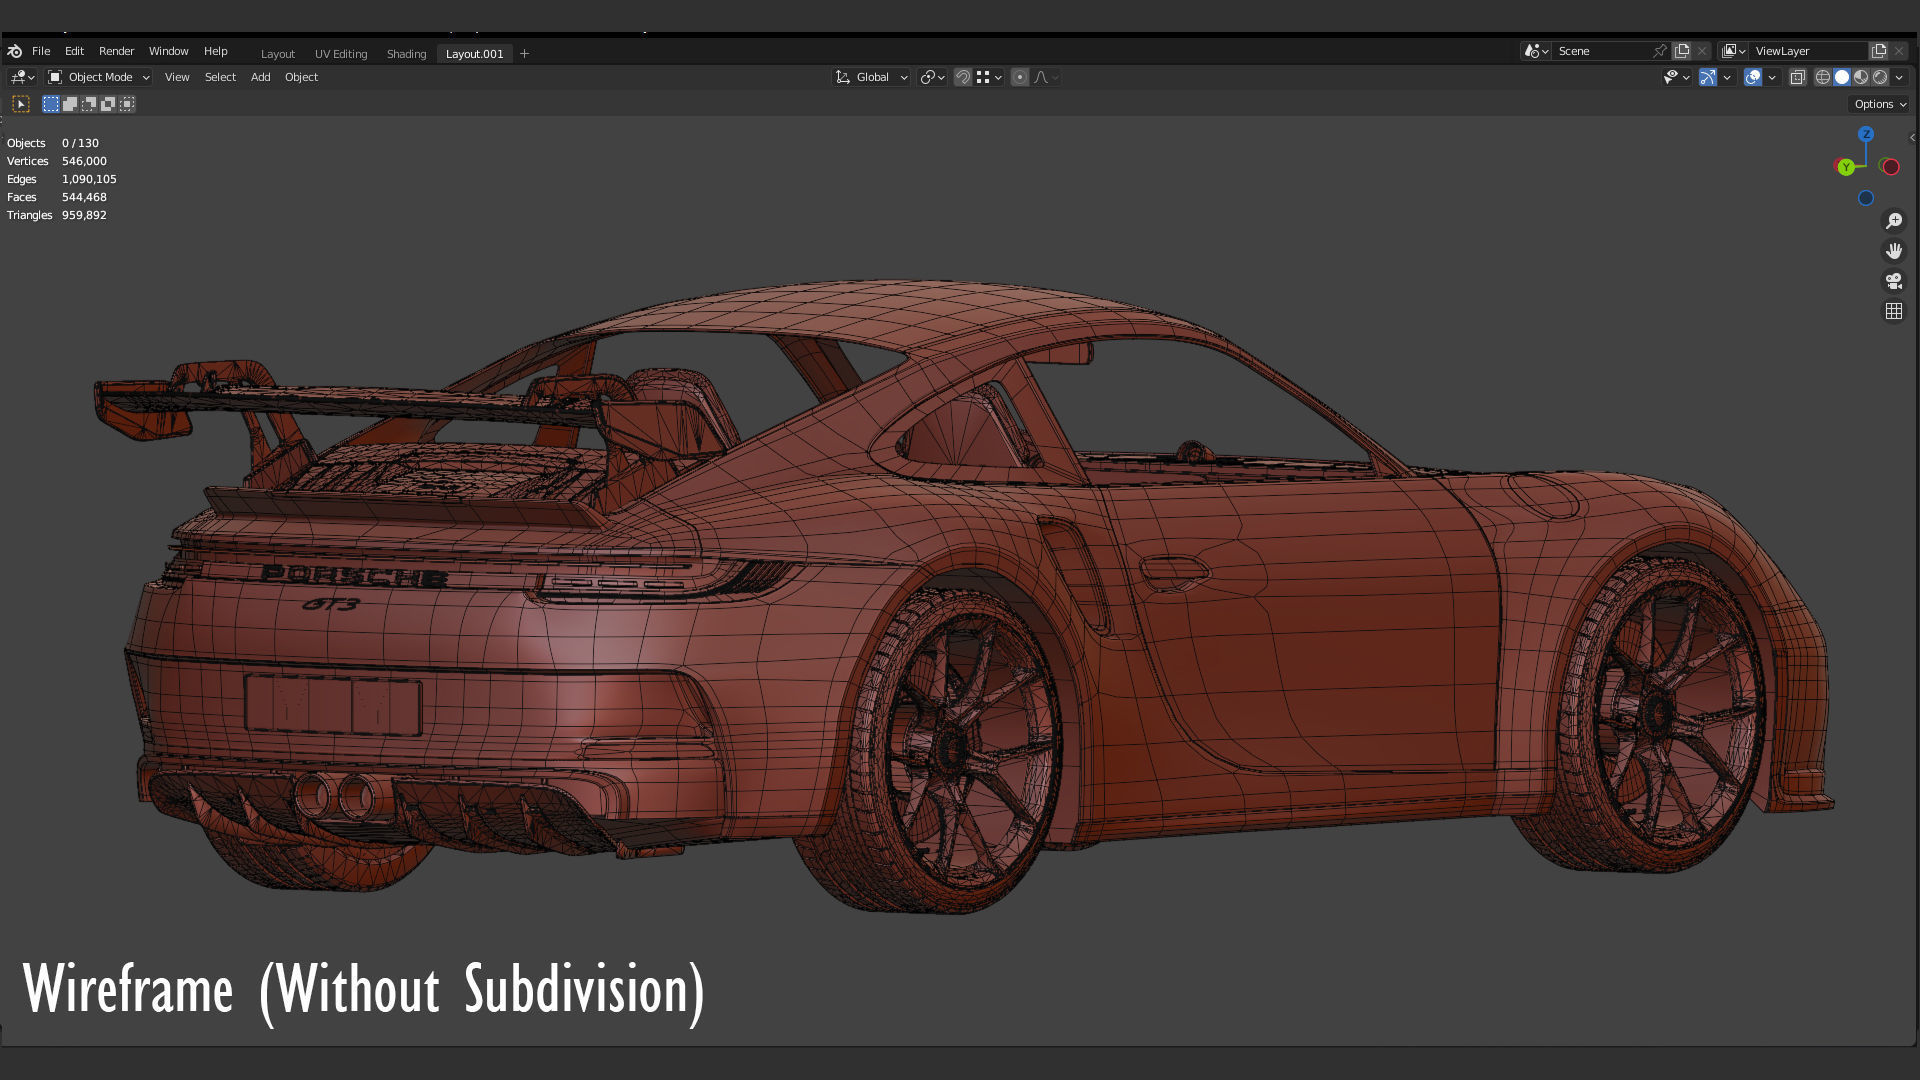Click the zoom view magnifier icon

(x=1894, y=221)
